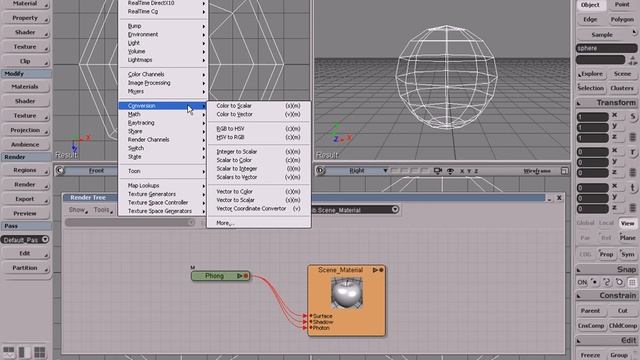Image resolution: width=640 pixels, height=360 pixels.
Task: Click the r rotate transform icon
Action: tap(633, 152)
